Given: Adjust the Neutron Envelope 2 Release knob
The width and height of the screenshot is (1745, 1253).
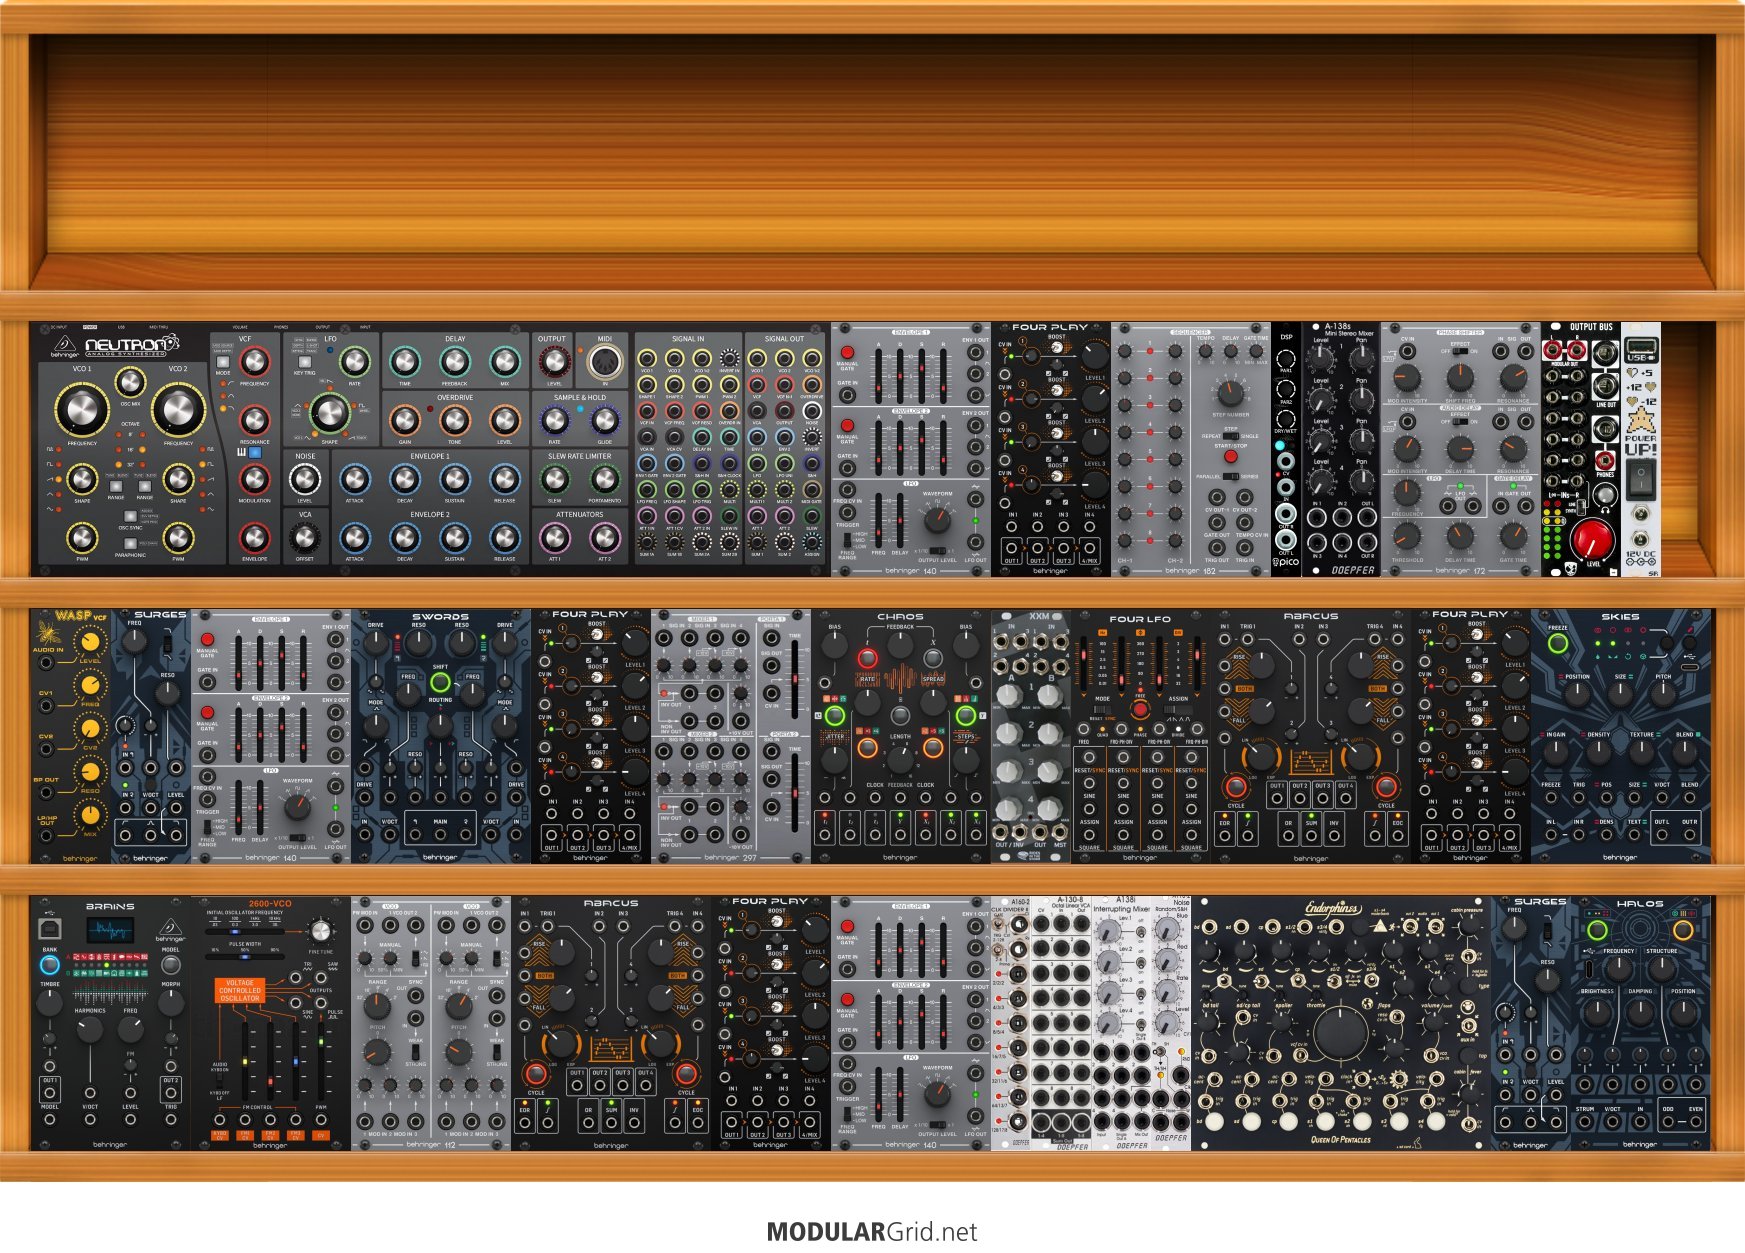Looking at the screenshot, I should click(504, 539).
